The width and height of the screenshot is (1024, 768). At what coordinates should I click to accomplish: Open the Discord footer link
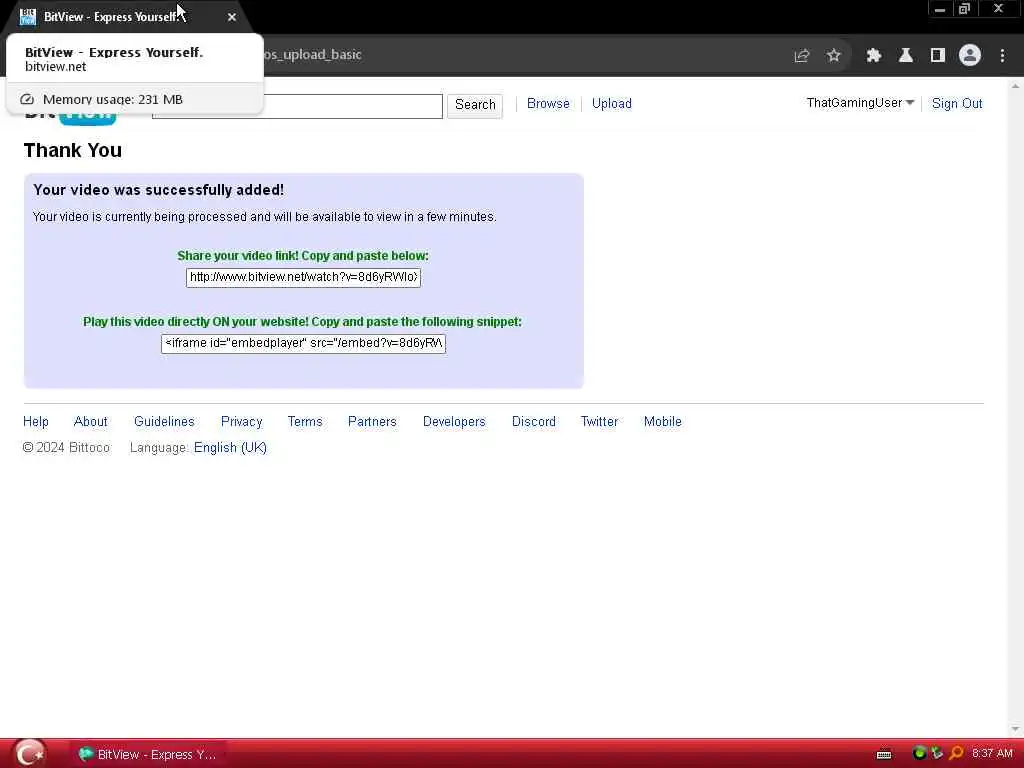point(534,421)
